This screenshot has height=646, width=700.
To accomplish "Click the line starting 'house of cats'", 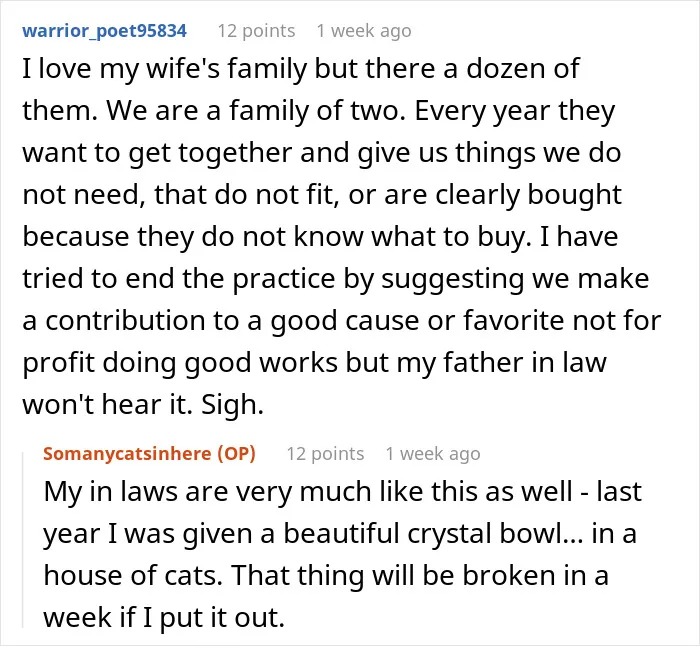I will pos(326,575).
